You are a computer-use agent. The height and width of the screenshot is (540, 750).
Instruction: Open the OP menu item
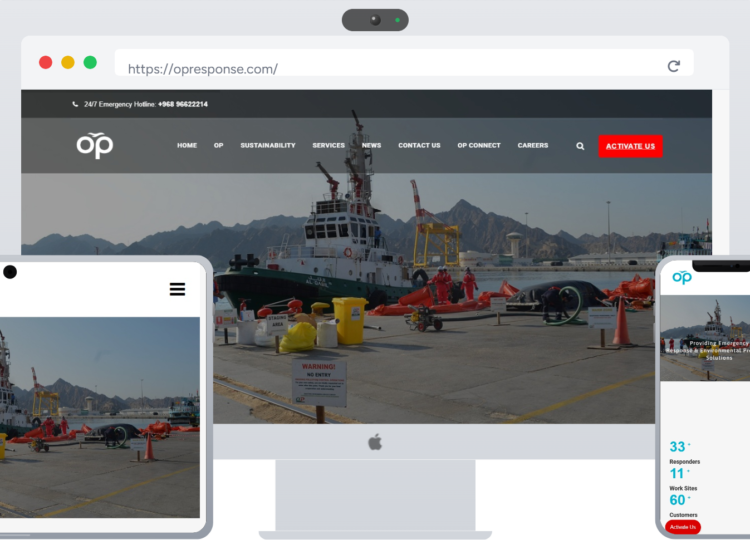coord(218,146)
